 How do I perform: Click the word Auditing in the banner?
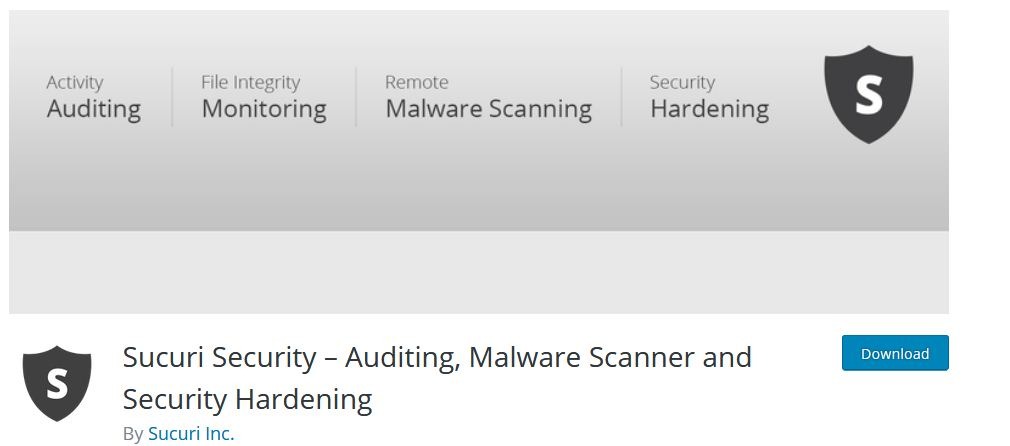(93, 109)
